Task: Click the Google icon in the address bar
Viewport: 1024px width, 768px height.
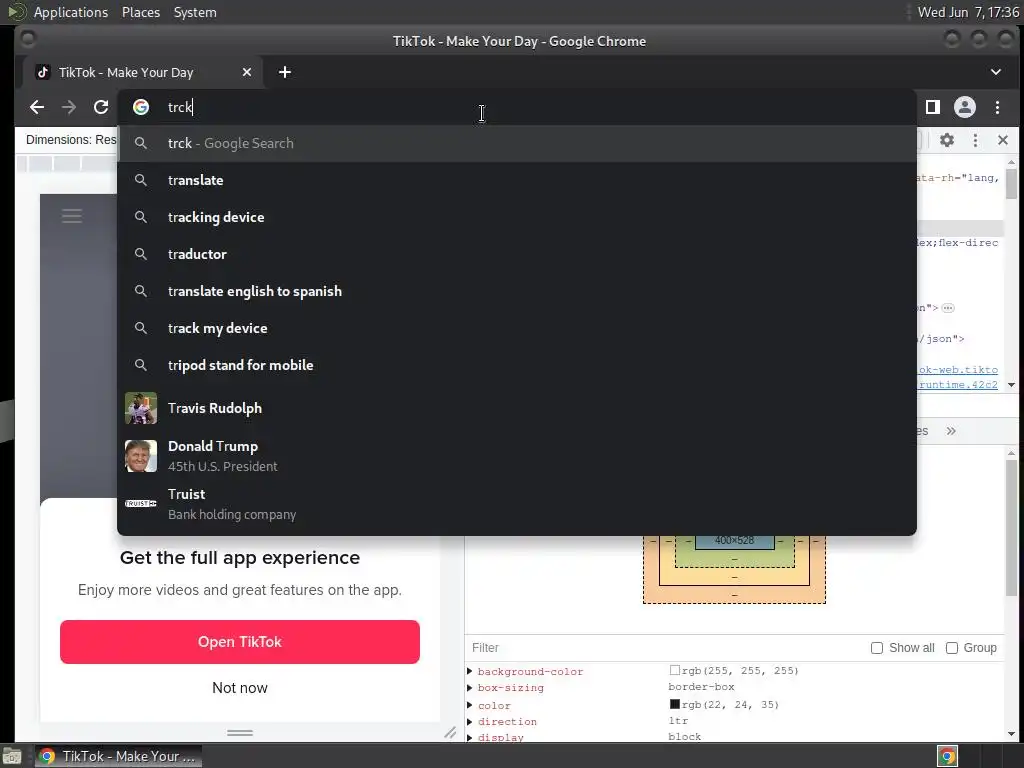Action: point(141,107)
